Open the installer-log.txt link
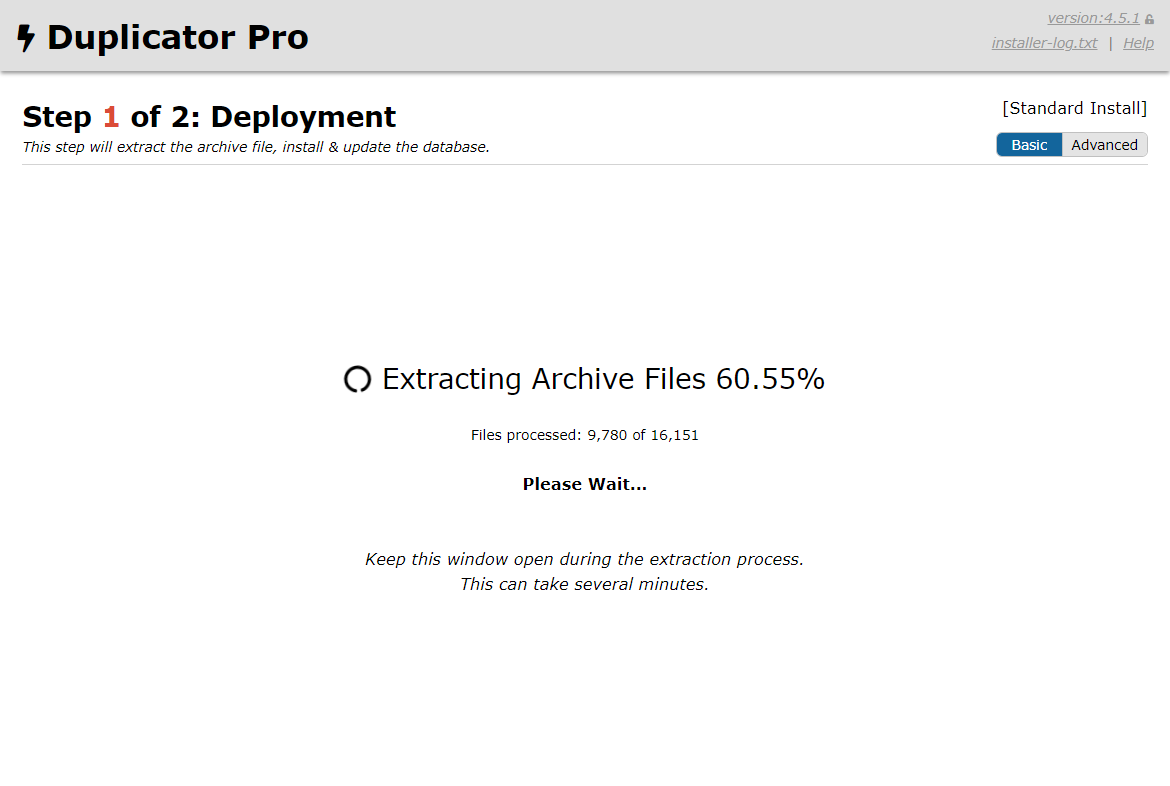The image size is (1170, 786). (x=1044, y=43)
